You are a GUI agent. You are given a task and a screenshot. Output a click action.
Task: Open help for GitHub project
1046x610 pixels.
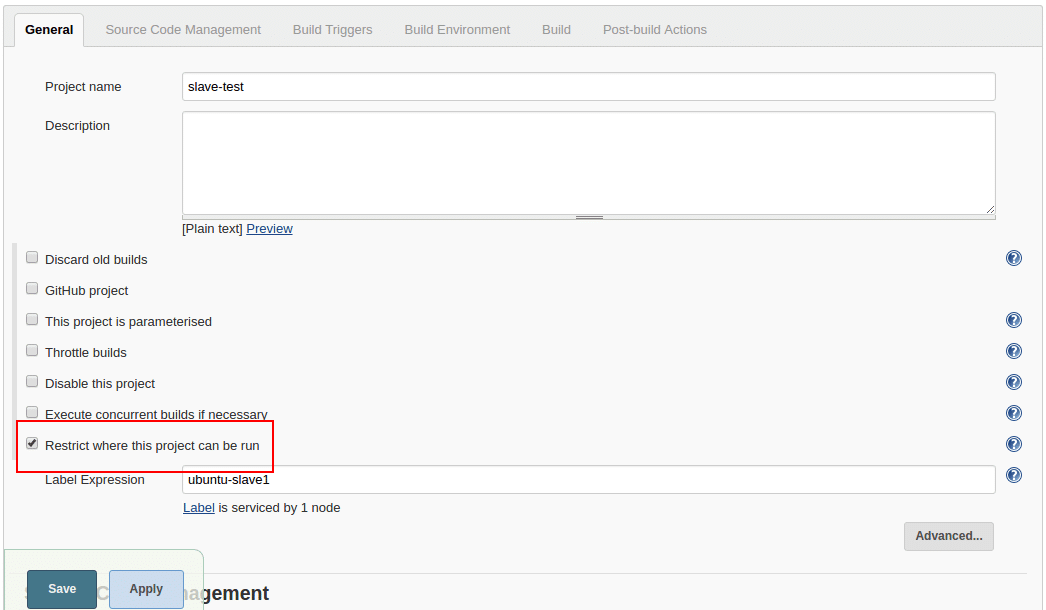pos(1013,289)
